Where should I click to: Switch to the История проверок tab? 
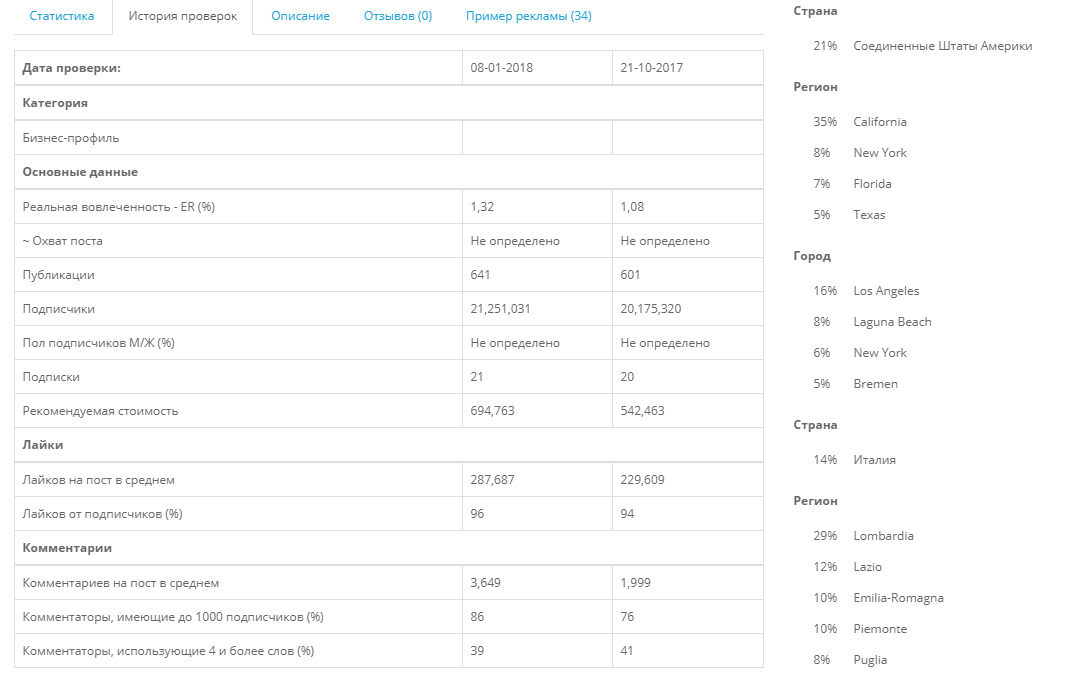coord(183,16)
